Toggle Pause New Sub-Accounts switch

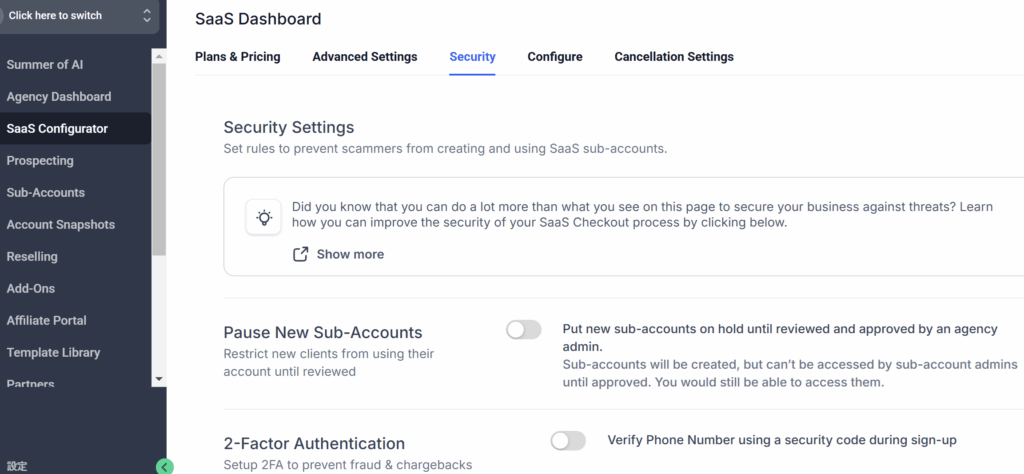coord(524,330)
